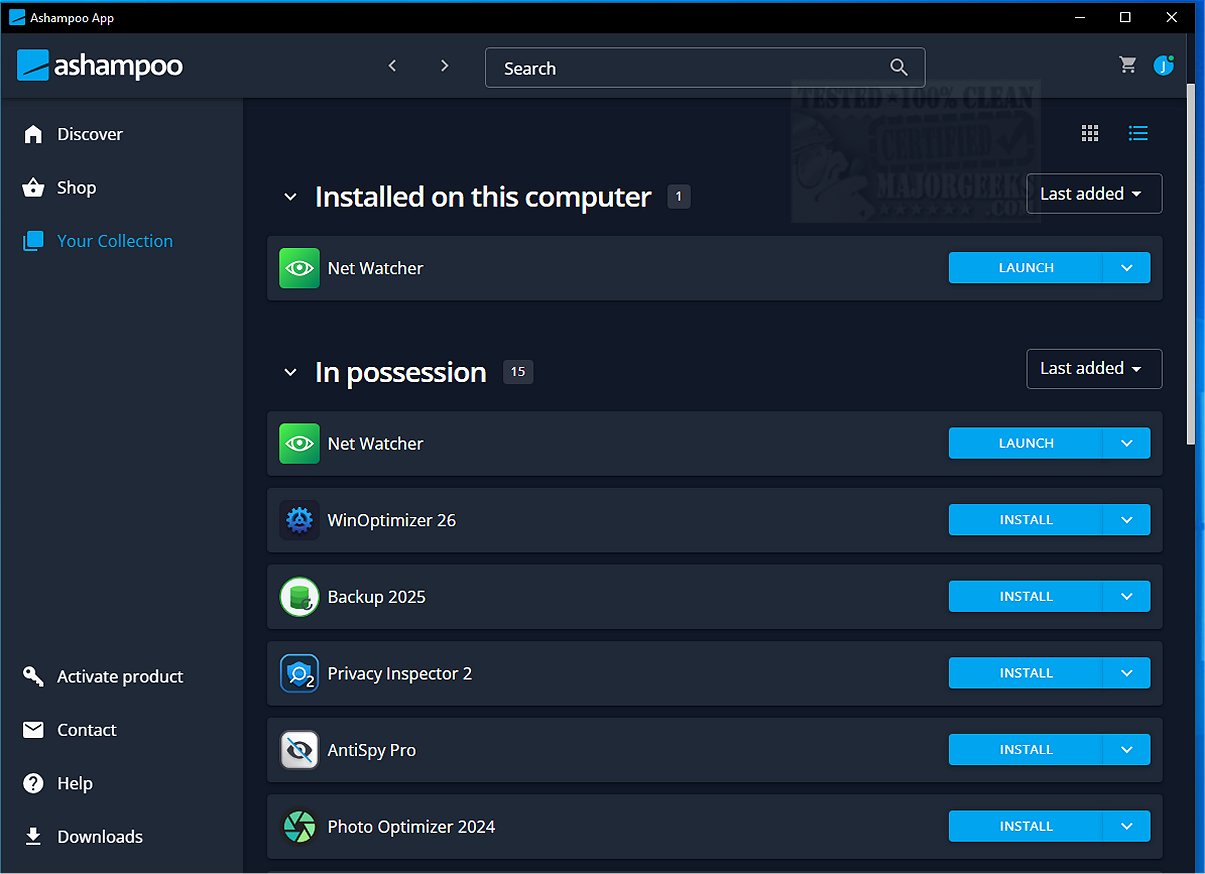1205x874 pixels.
Task: Click the magnifier icon in search bar
Action: 898,68
